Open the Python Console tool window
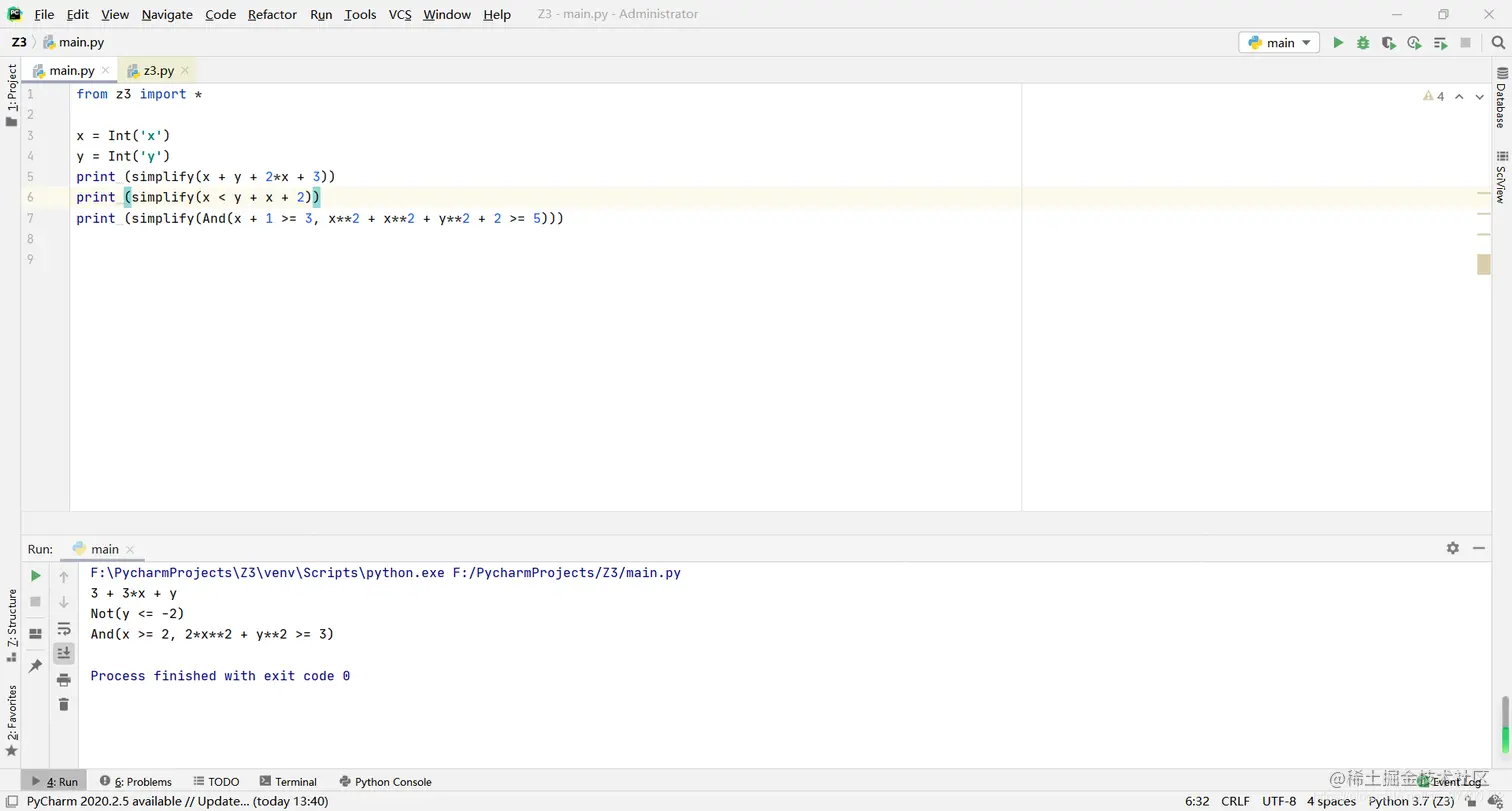The height and width of the screenshot is (811, 1512). tap(385, 782)
